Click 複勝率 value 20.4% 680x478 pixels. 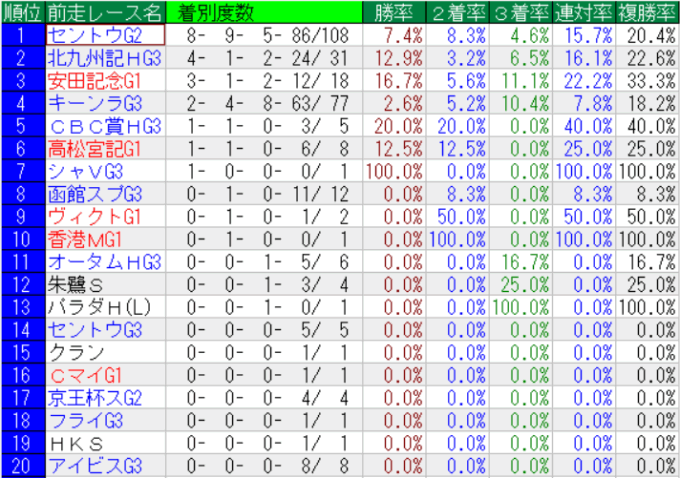pos(651,35)
